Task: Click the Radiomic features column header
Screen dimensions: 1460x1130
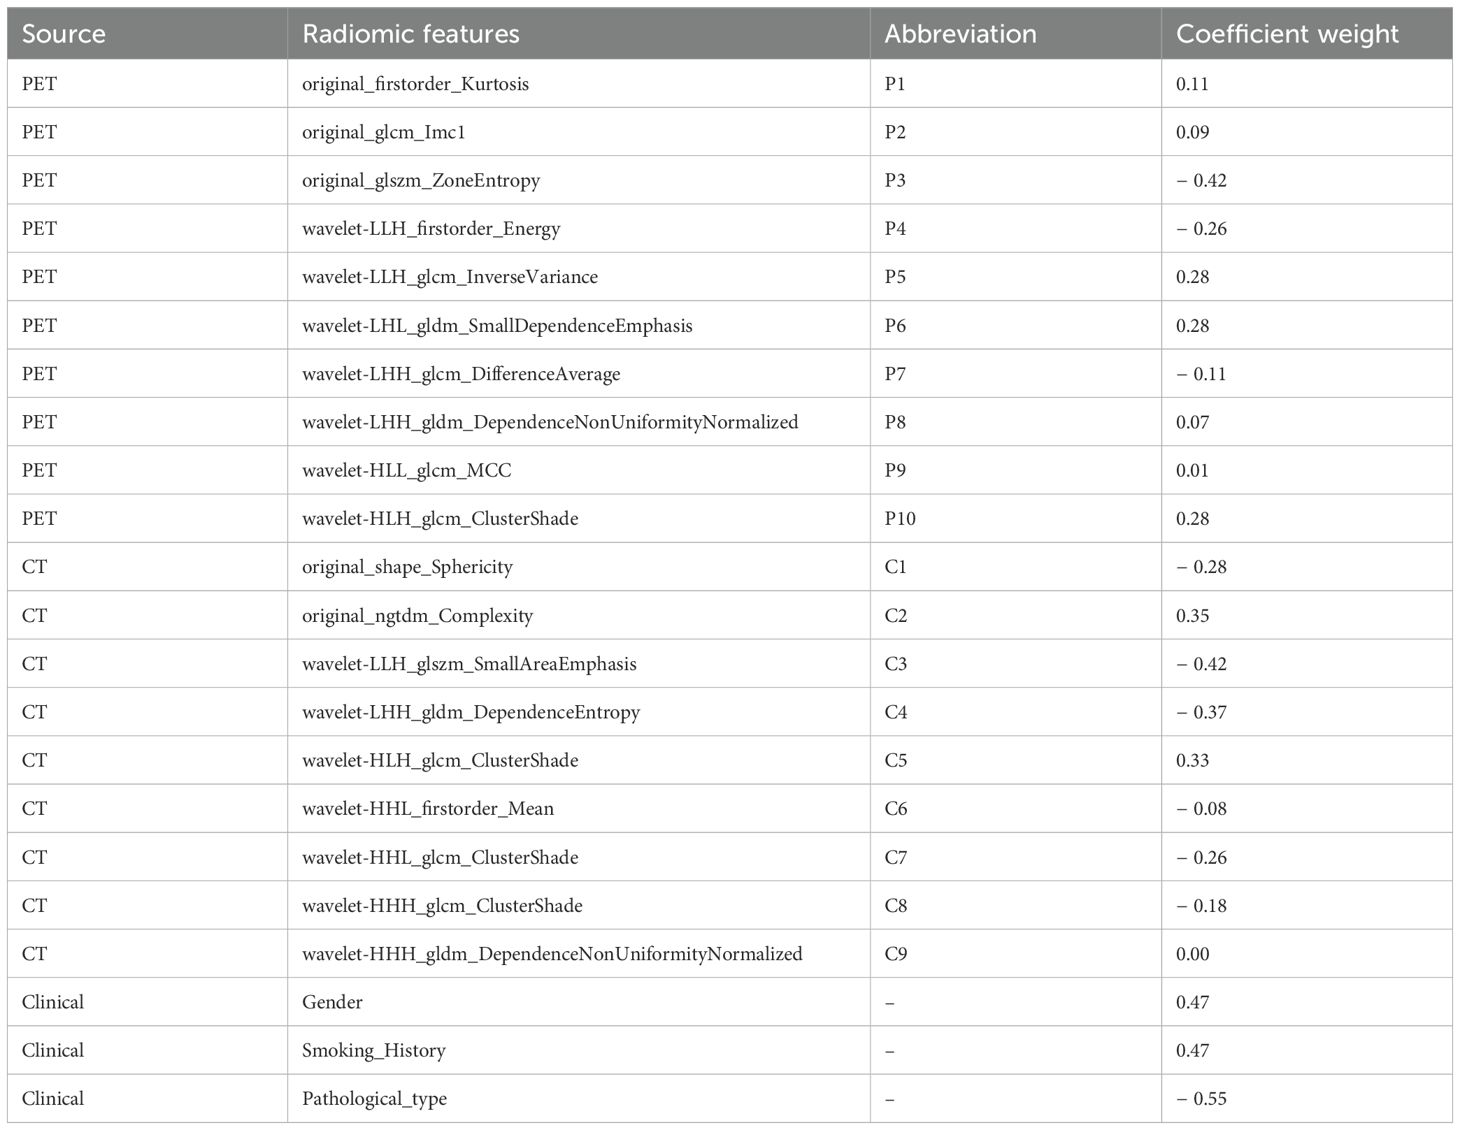Action: tap(411, 34)
